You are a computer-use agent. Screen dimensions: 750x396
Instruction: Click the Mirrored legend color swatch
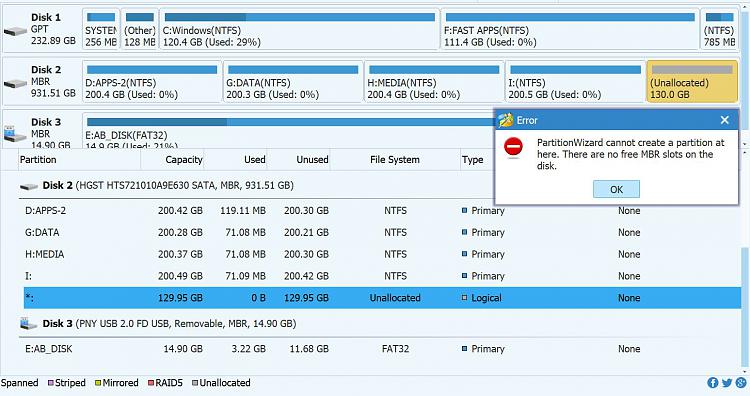(x=98, y=383)
